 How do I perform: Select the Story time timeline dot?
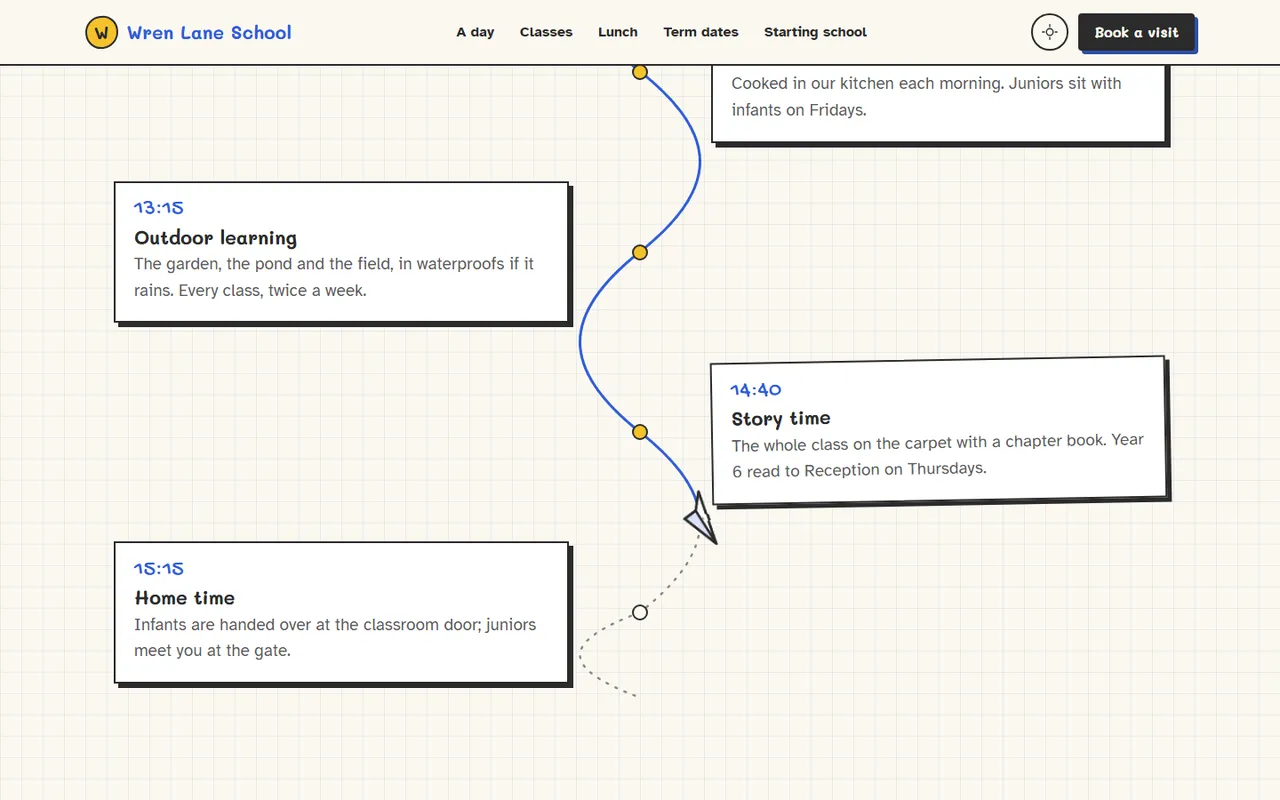click(640, 432)
